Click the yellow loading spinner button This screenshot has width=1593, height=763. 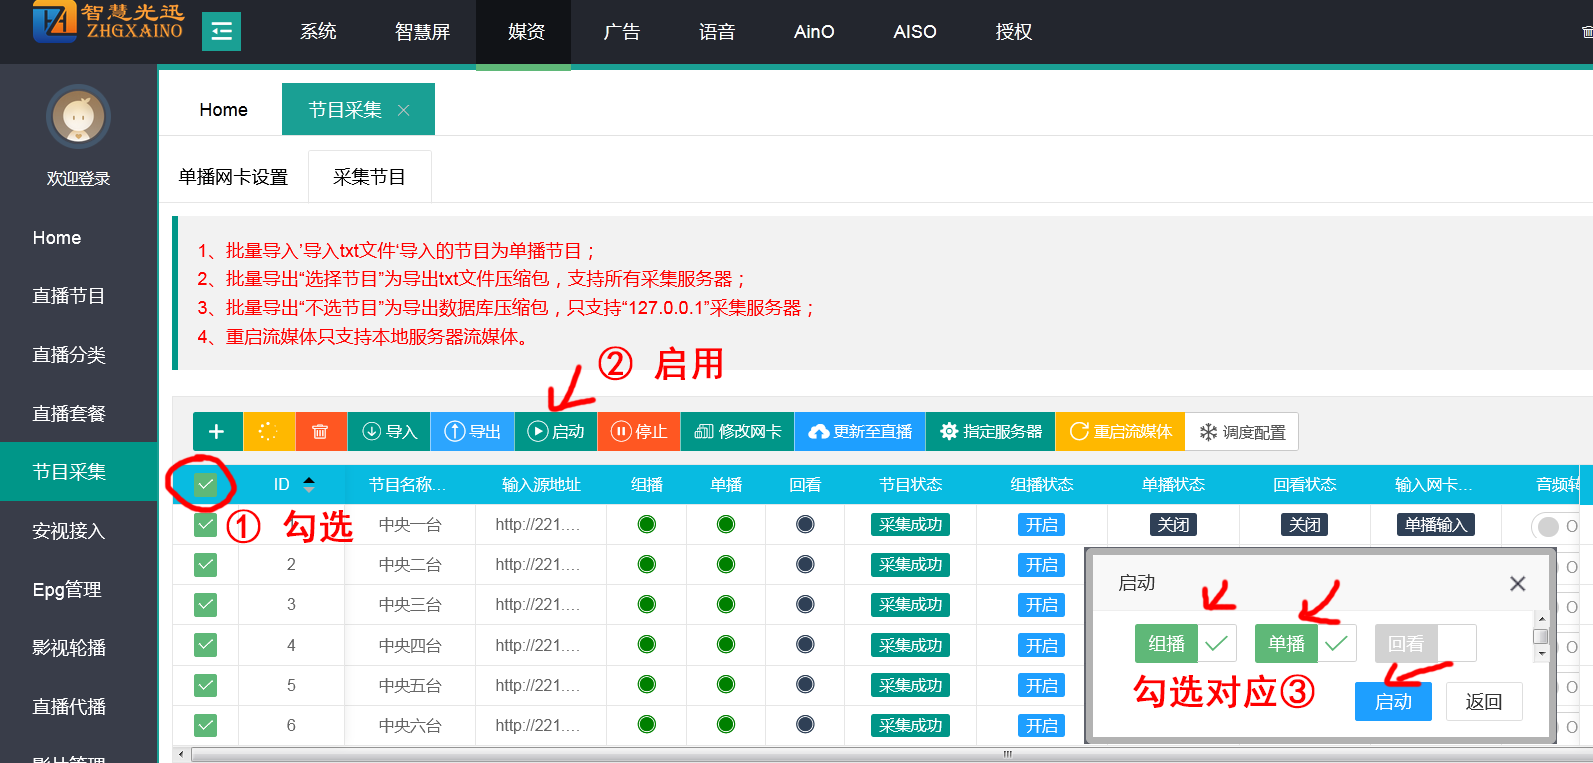[x=267, y=432]
